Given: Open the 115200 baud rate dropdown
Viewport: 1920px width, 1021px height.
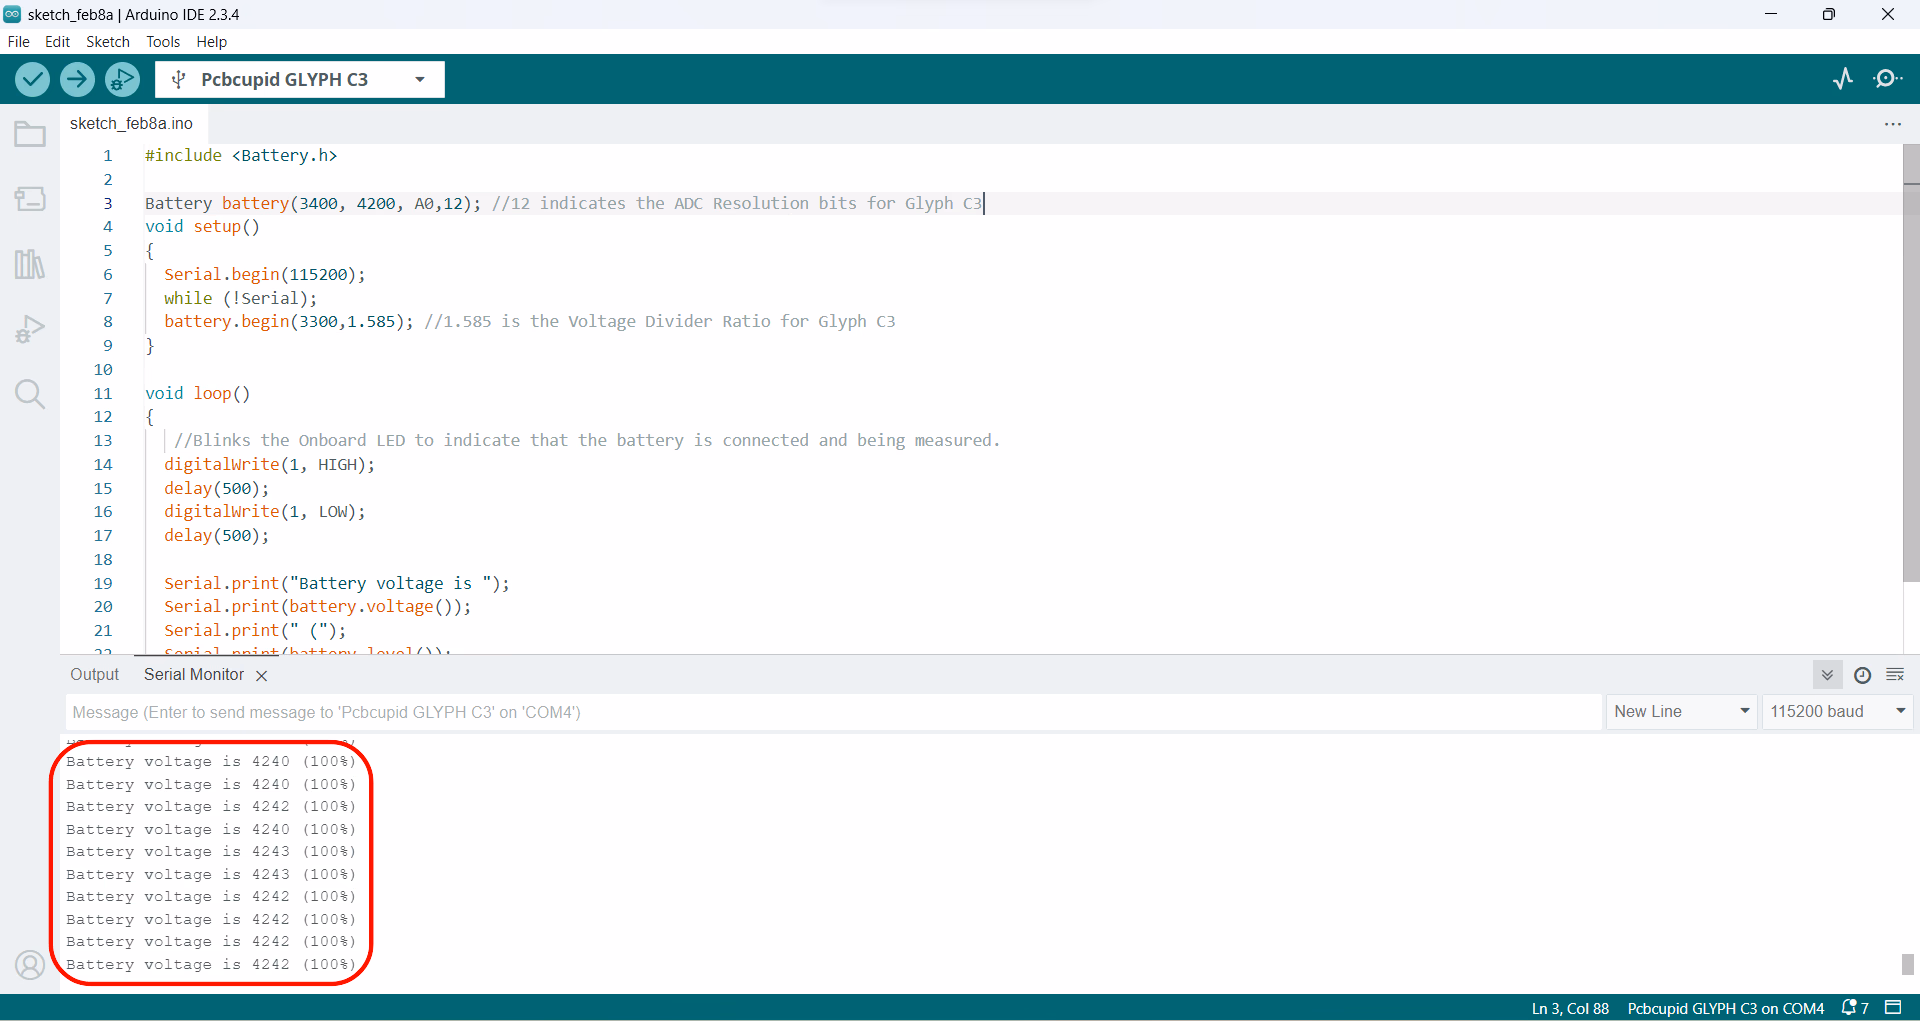Looking at the screenshot, I should pyautogui.click(x=1837, y=711).
